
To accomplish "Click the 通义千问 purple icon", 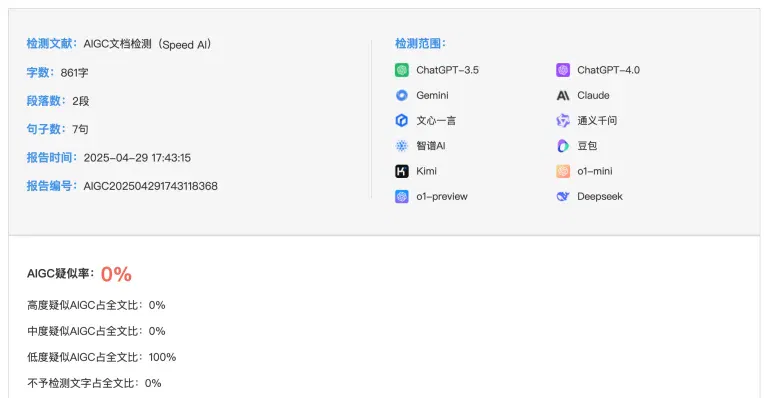I will [x=563, y=120].
